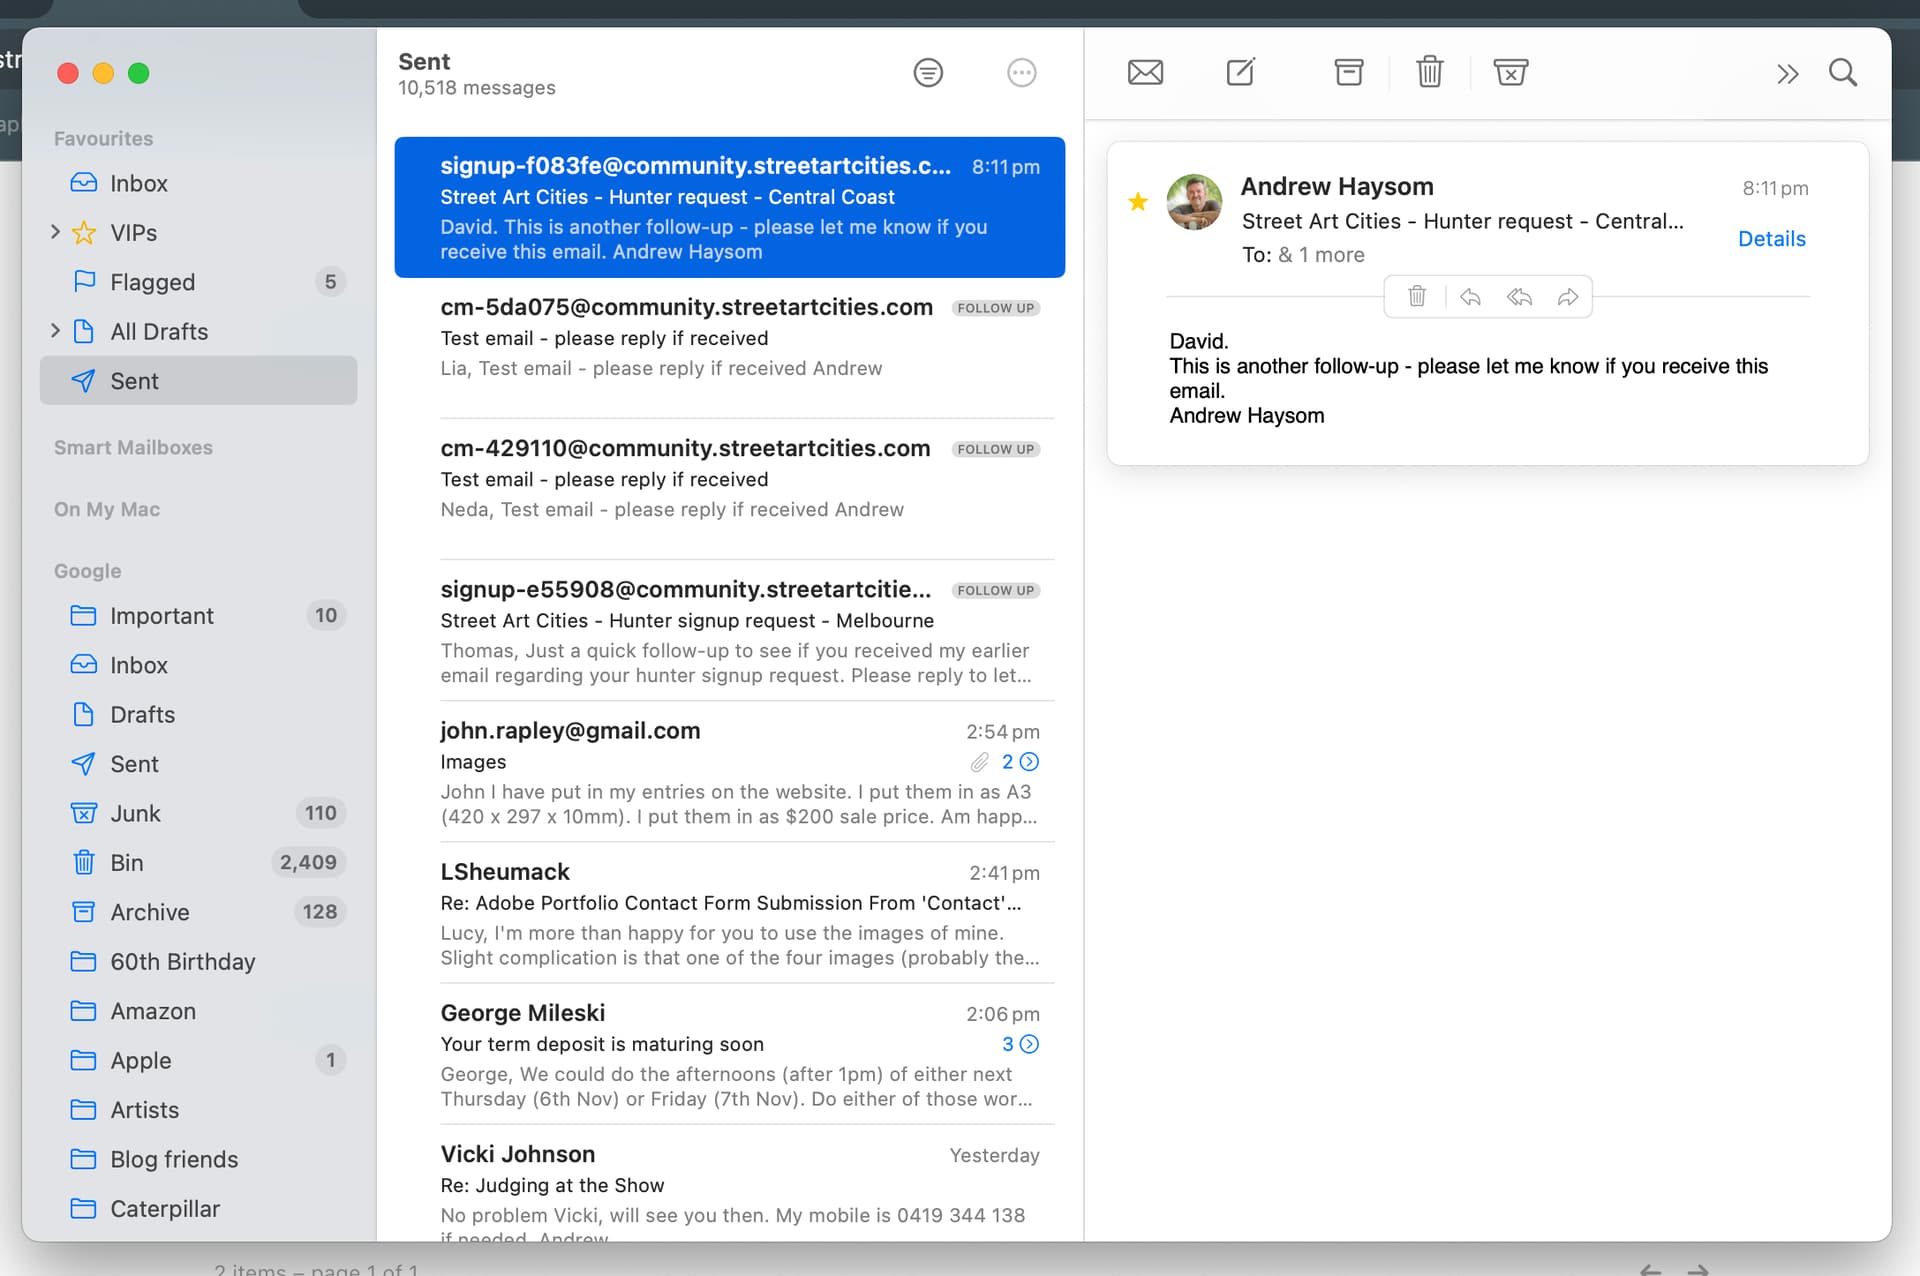Select the Flagged mailbox
Viewport: 1920px width, 1276px height.
click(x=152, y=282)
